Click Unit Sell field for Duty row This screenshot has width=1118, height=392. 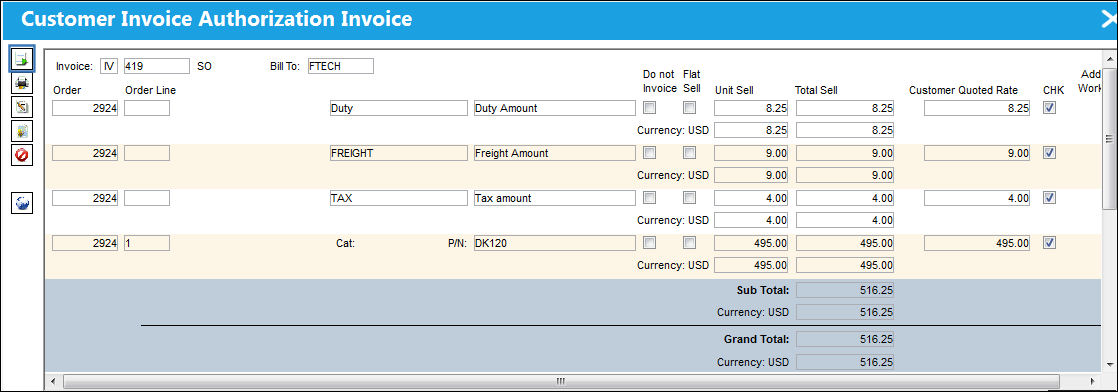pyautogui.click(x=752, y=108)
